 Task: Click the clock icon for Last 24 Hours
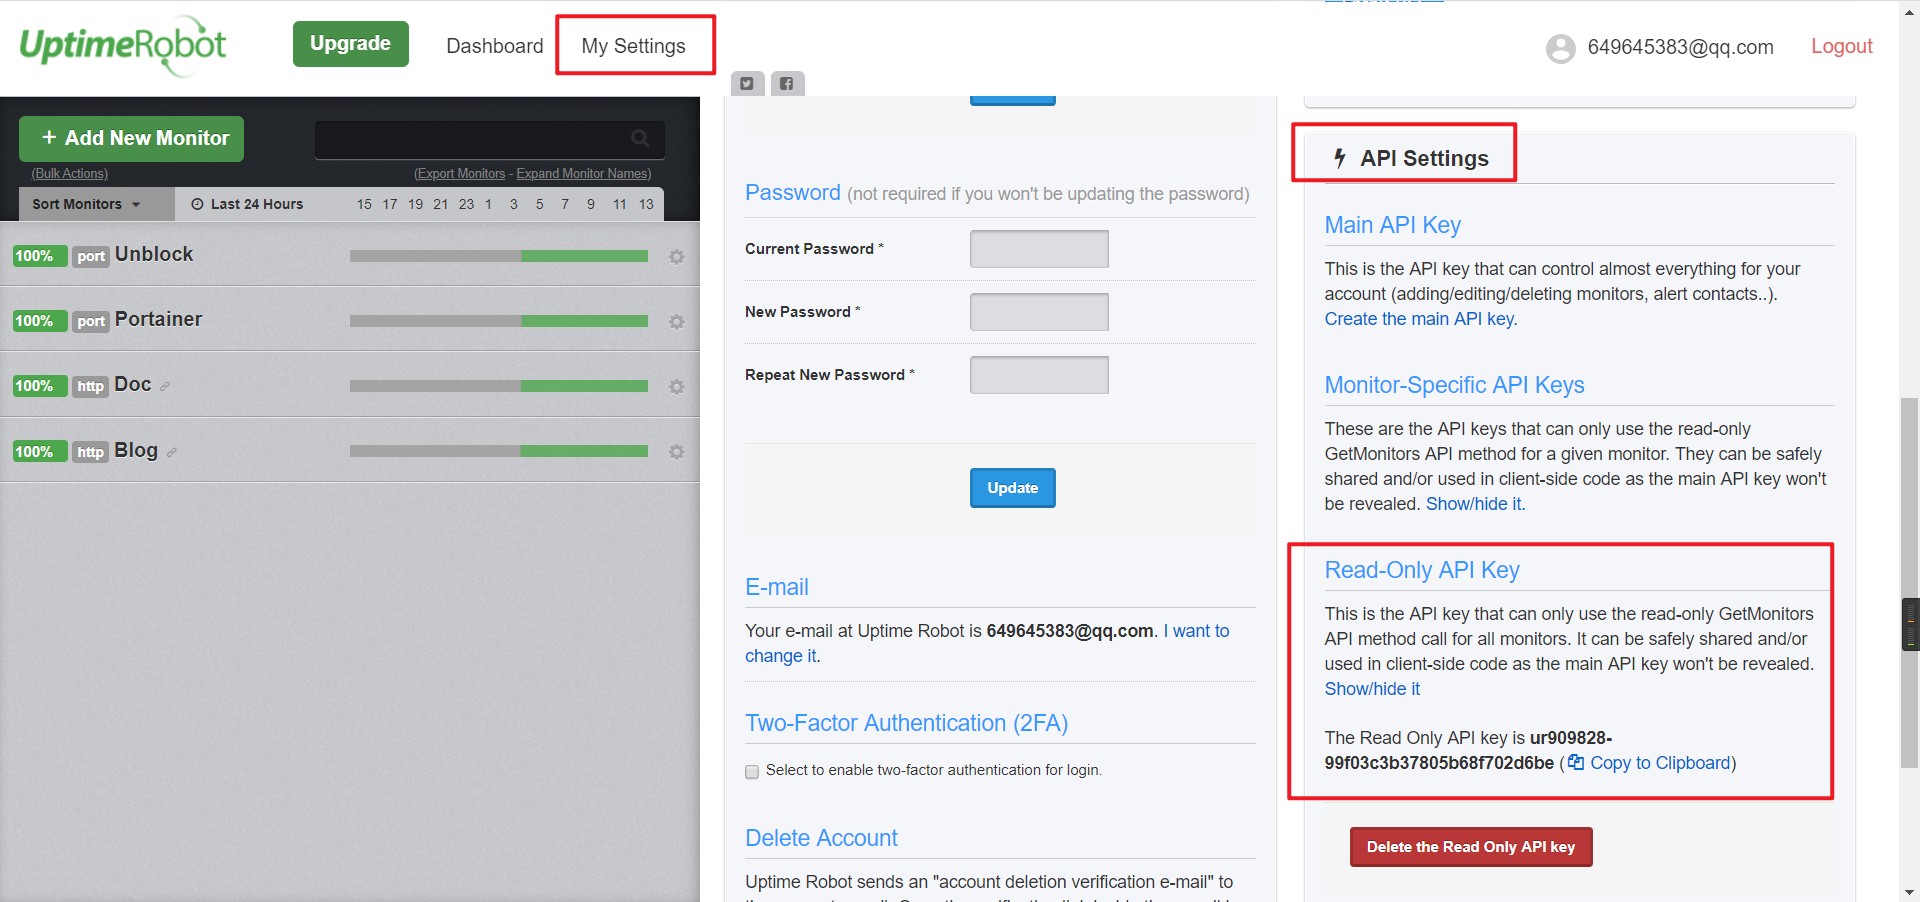click(197, 204)
